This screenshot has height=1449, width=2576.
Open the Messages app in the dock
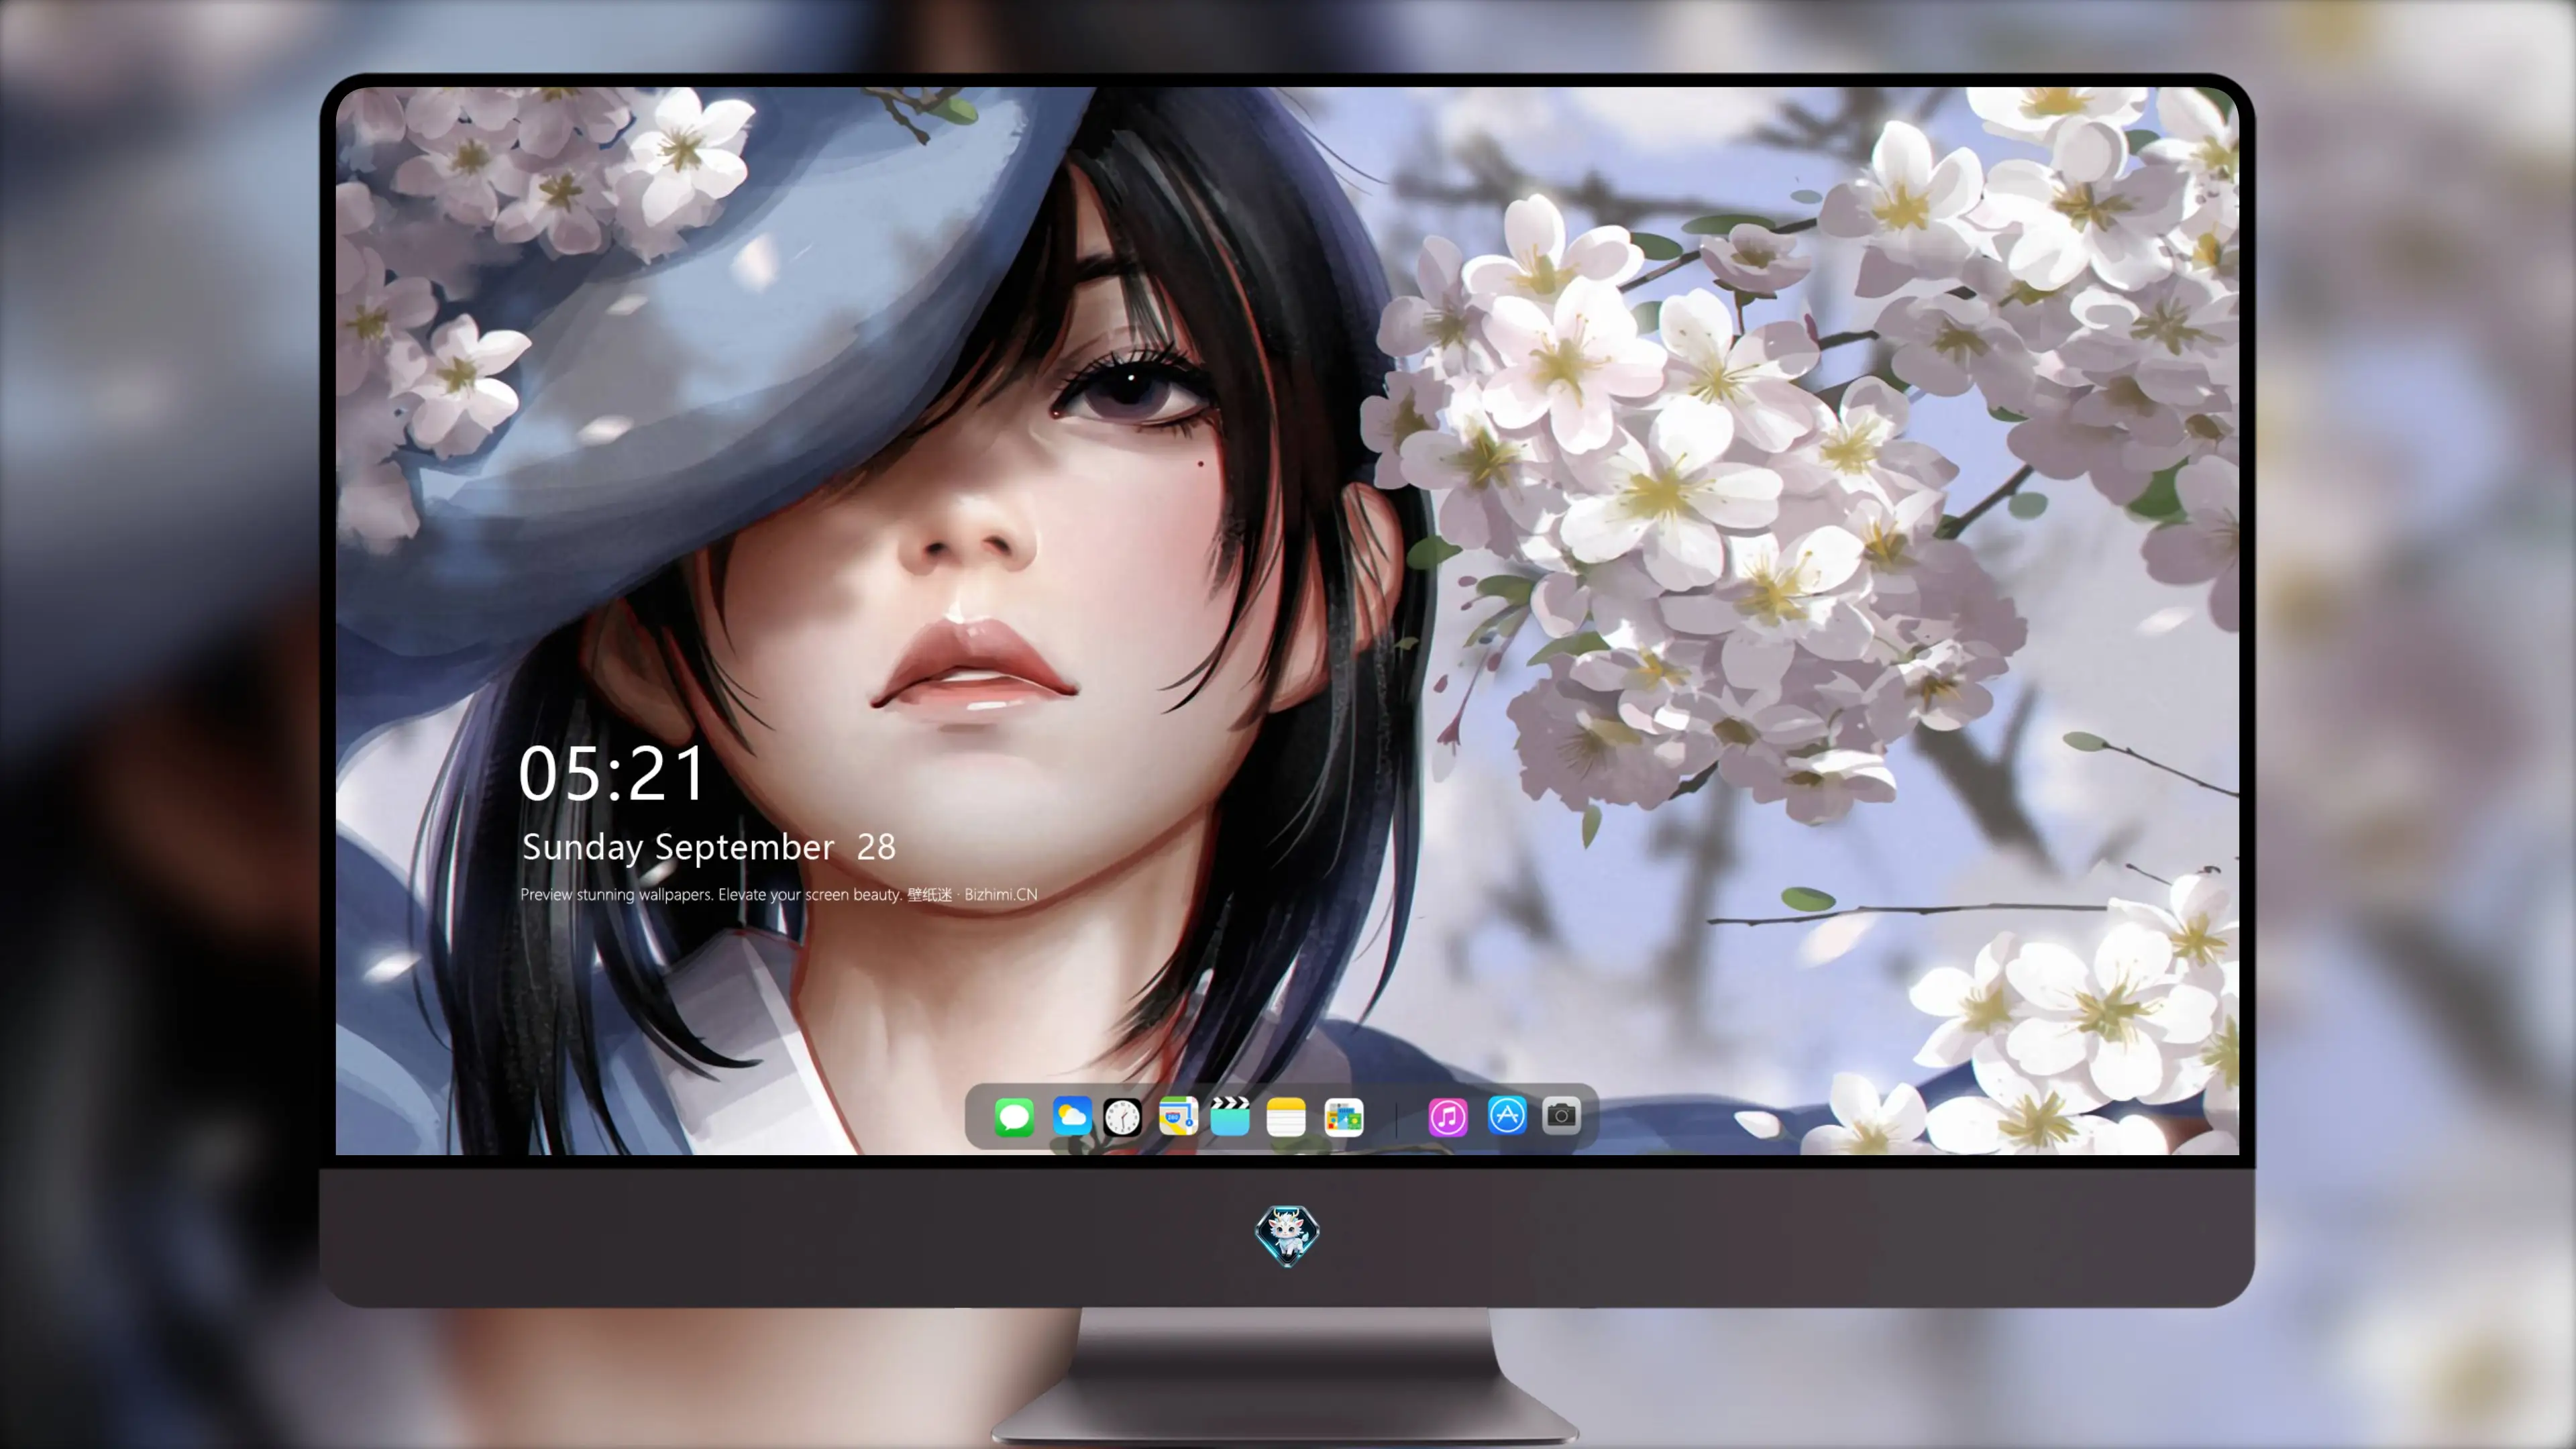point(1014,1116)
